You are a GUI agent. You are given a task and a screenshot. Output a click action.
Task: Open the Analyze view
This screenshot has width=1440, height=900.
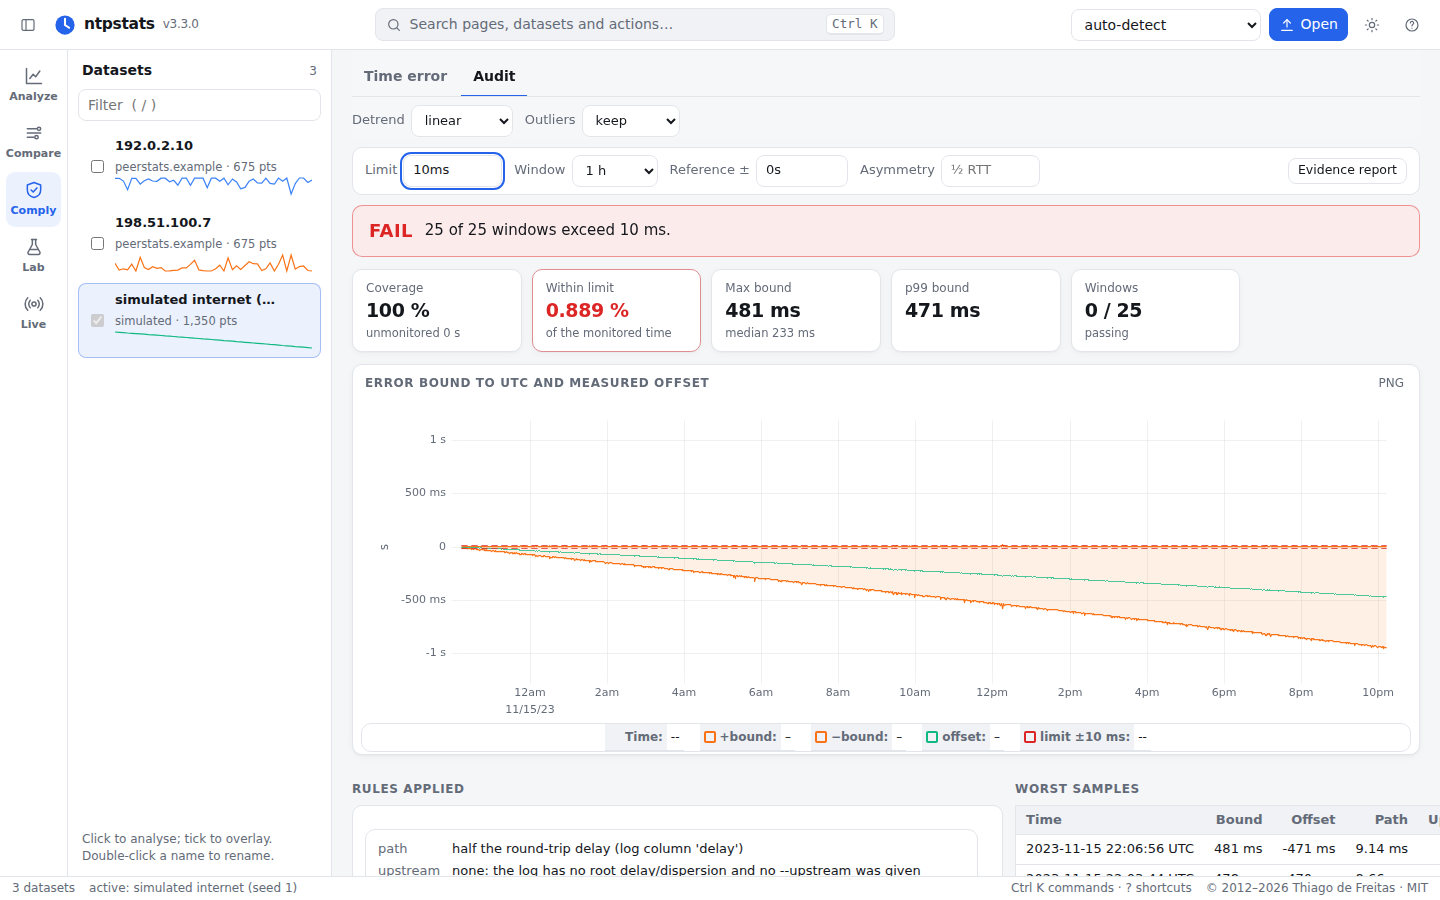33,84
